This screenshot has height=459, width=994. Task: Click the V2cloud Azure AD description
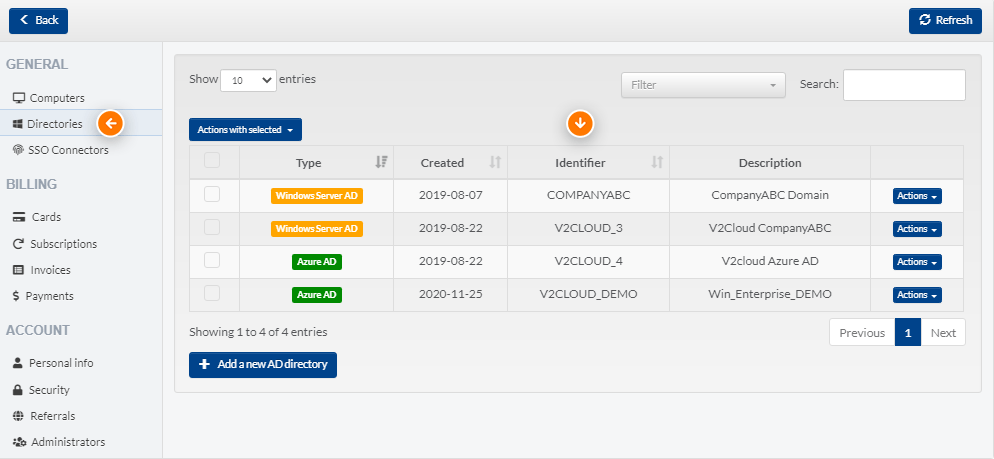click(770, 261)
